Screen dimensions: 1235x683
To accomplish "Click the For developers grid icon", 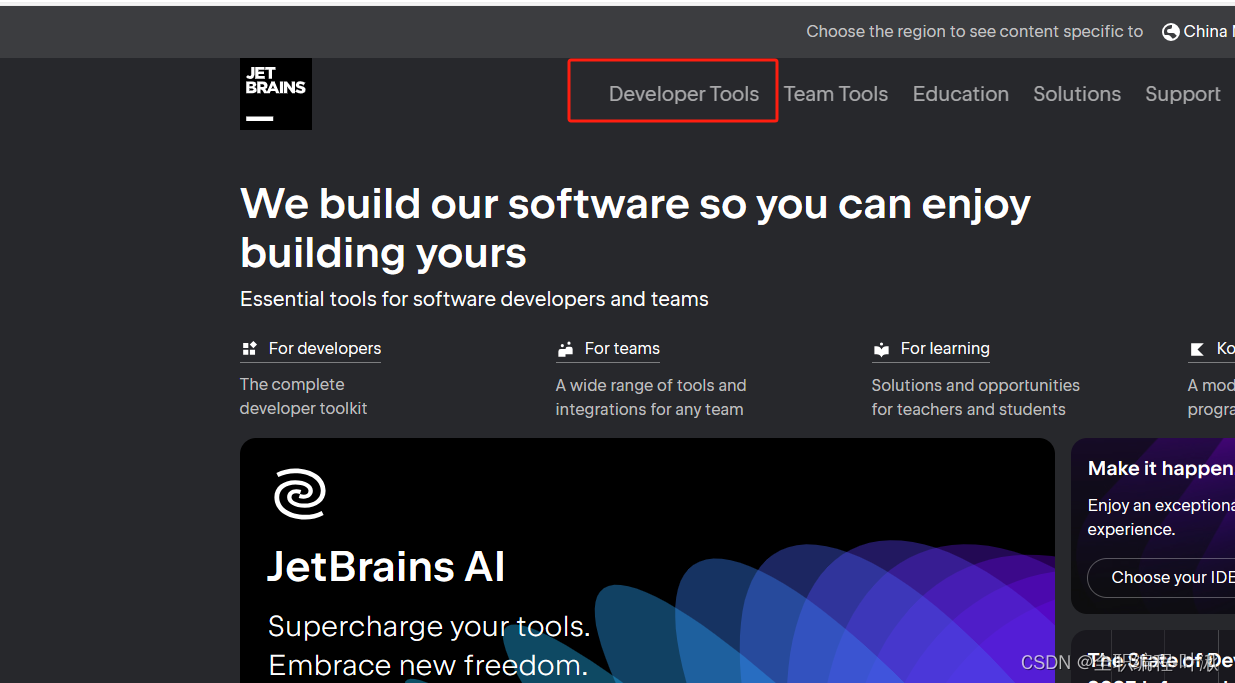I will [x=250, y=349].
